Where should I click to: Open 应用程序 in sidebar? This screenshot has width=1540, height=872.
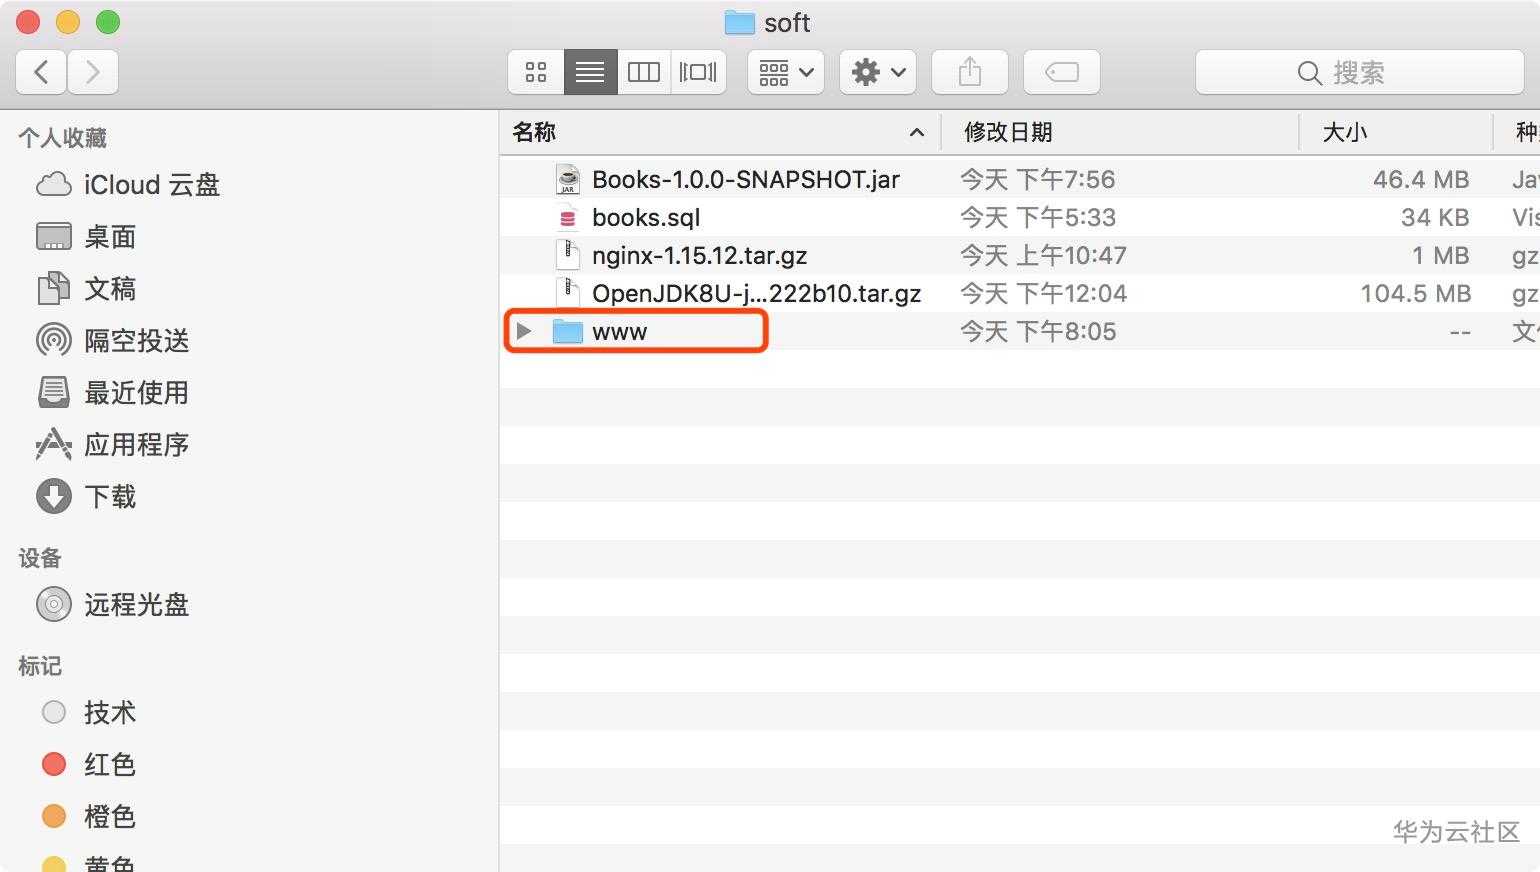pyautogui.click(x=112, y=445)
